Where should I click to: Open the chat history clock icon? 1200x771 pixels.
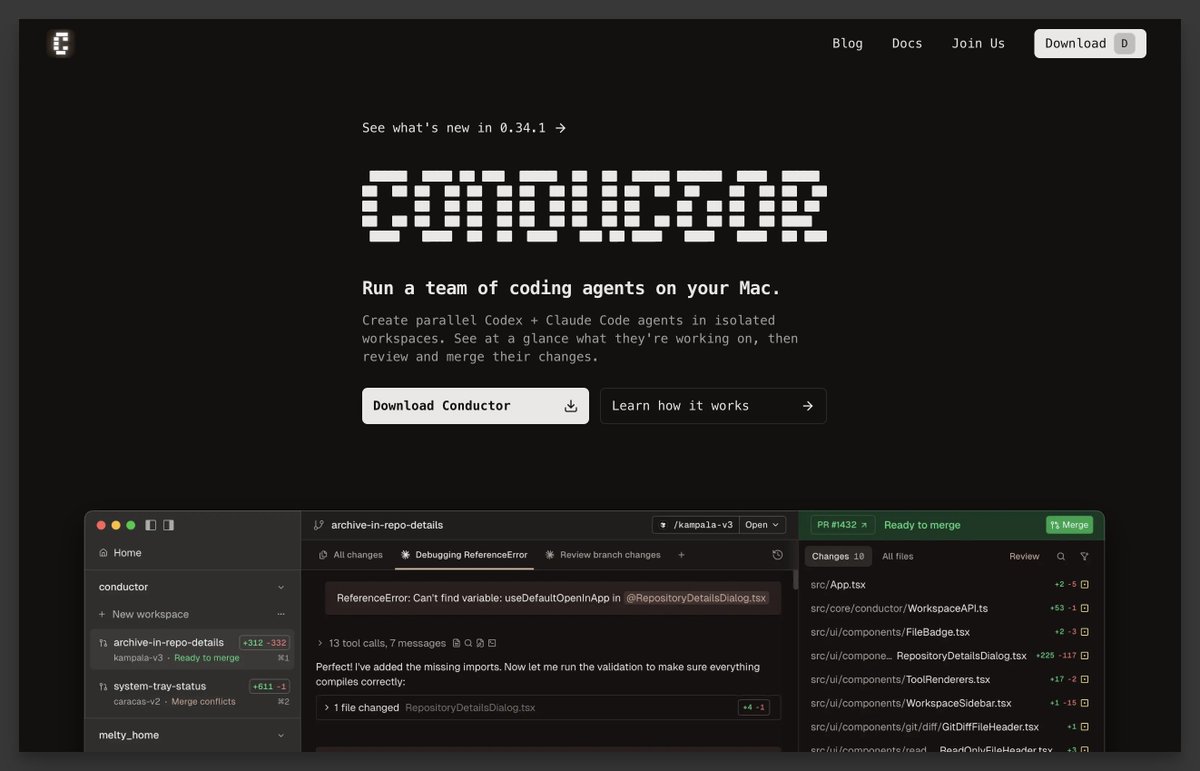point(778,555)
